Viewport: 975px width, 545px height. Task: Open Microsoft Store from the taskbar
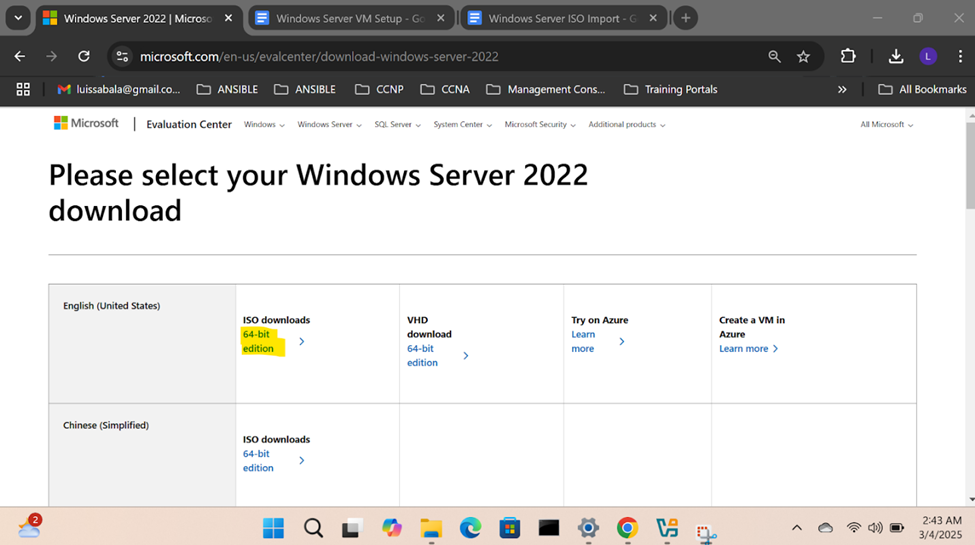tap(509, 528)
